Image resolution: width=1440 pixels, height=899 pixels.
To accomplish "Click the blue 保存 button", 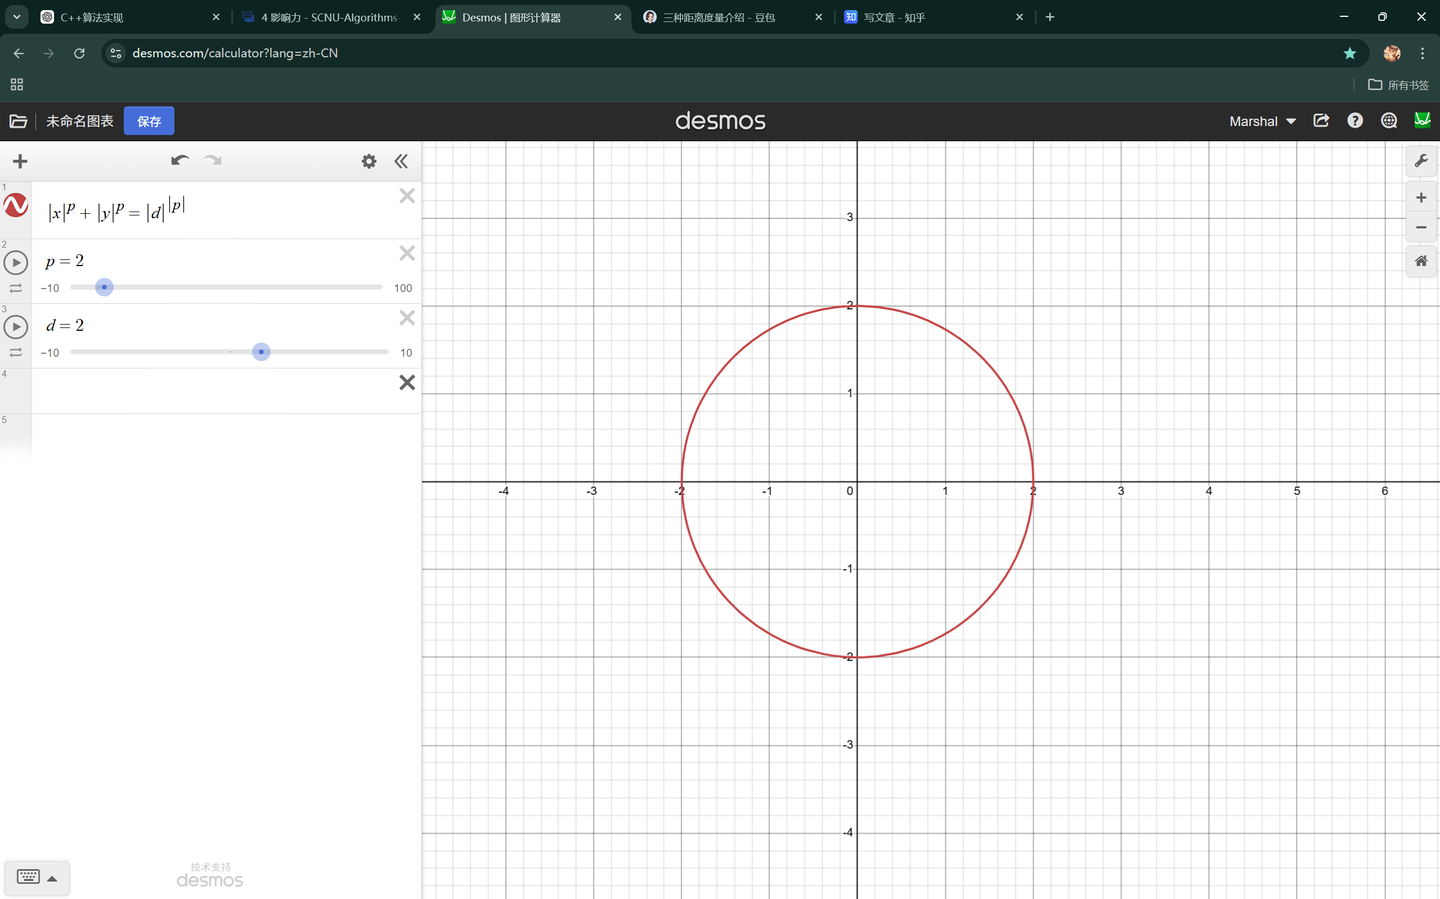I will [149, 121].
